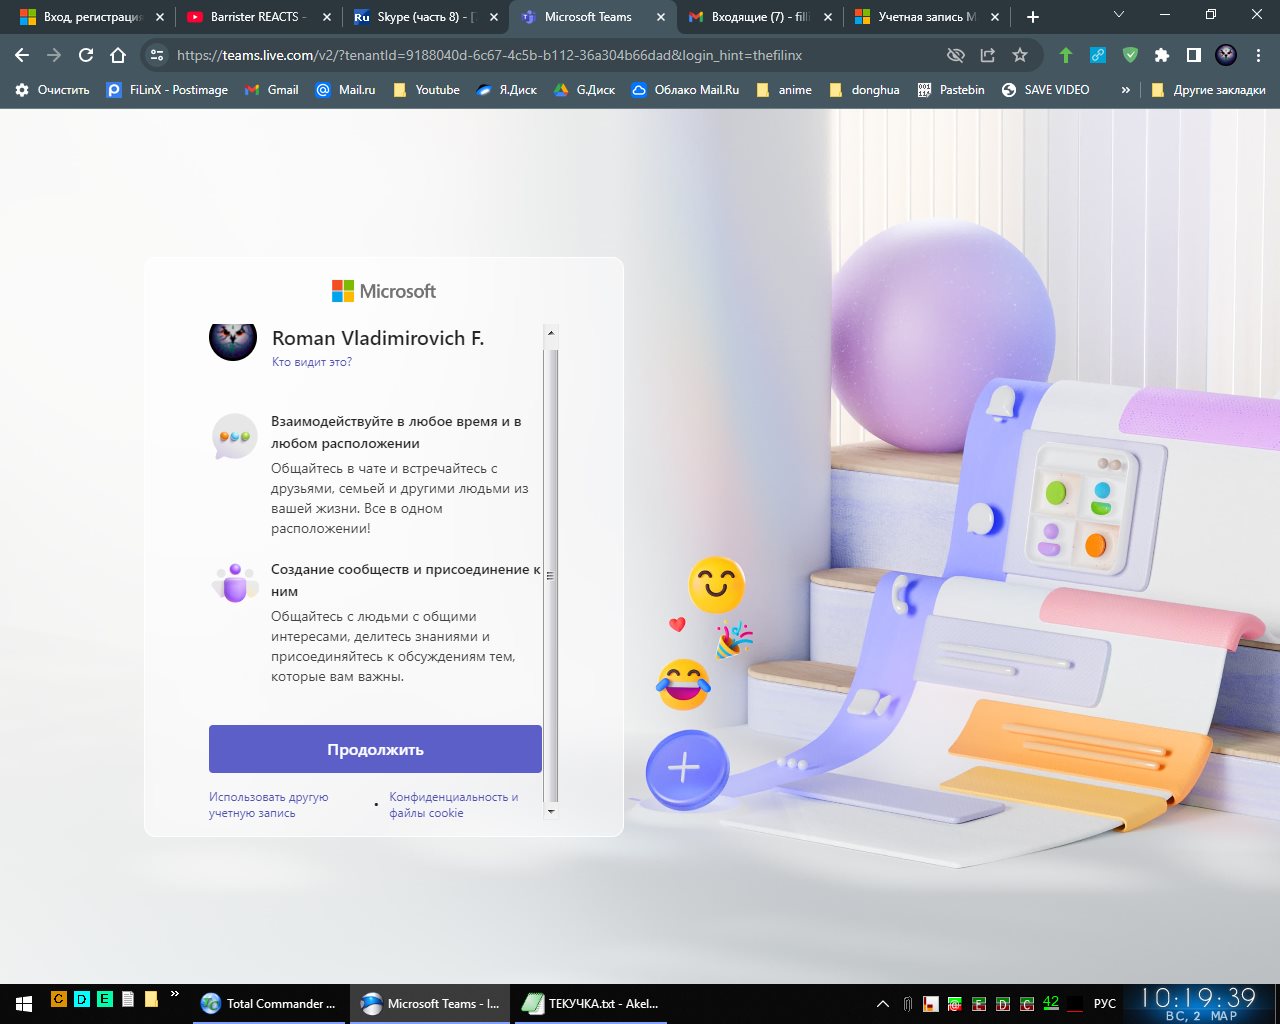Viewport: 1280px width, 1024px height.
Task: Toggle the browser side panel
Action: [x=1194, y=55]
